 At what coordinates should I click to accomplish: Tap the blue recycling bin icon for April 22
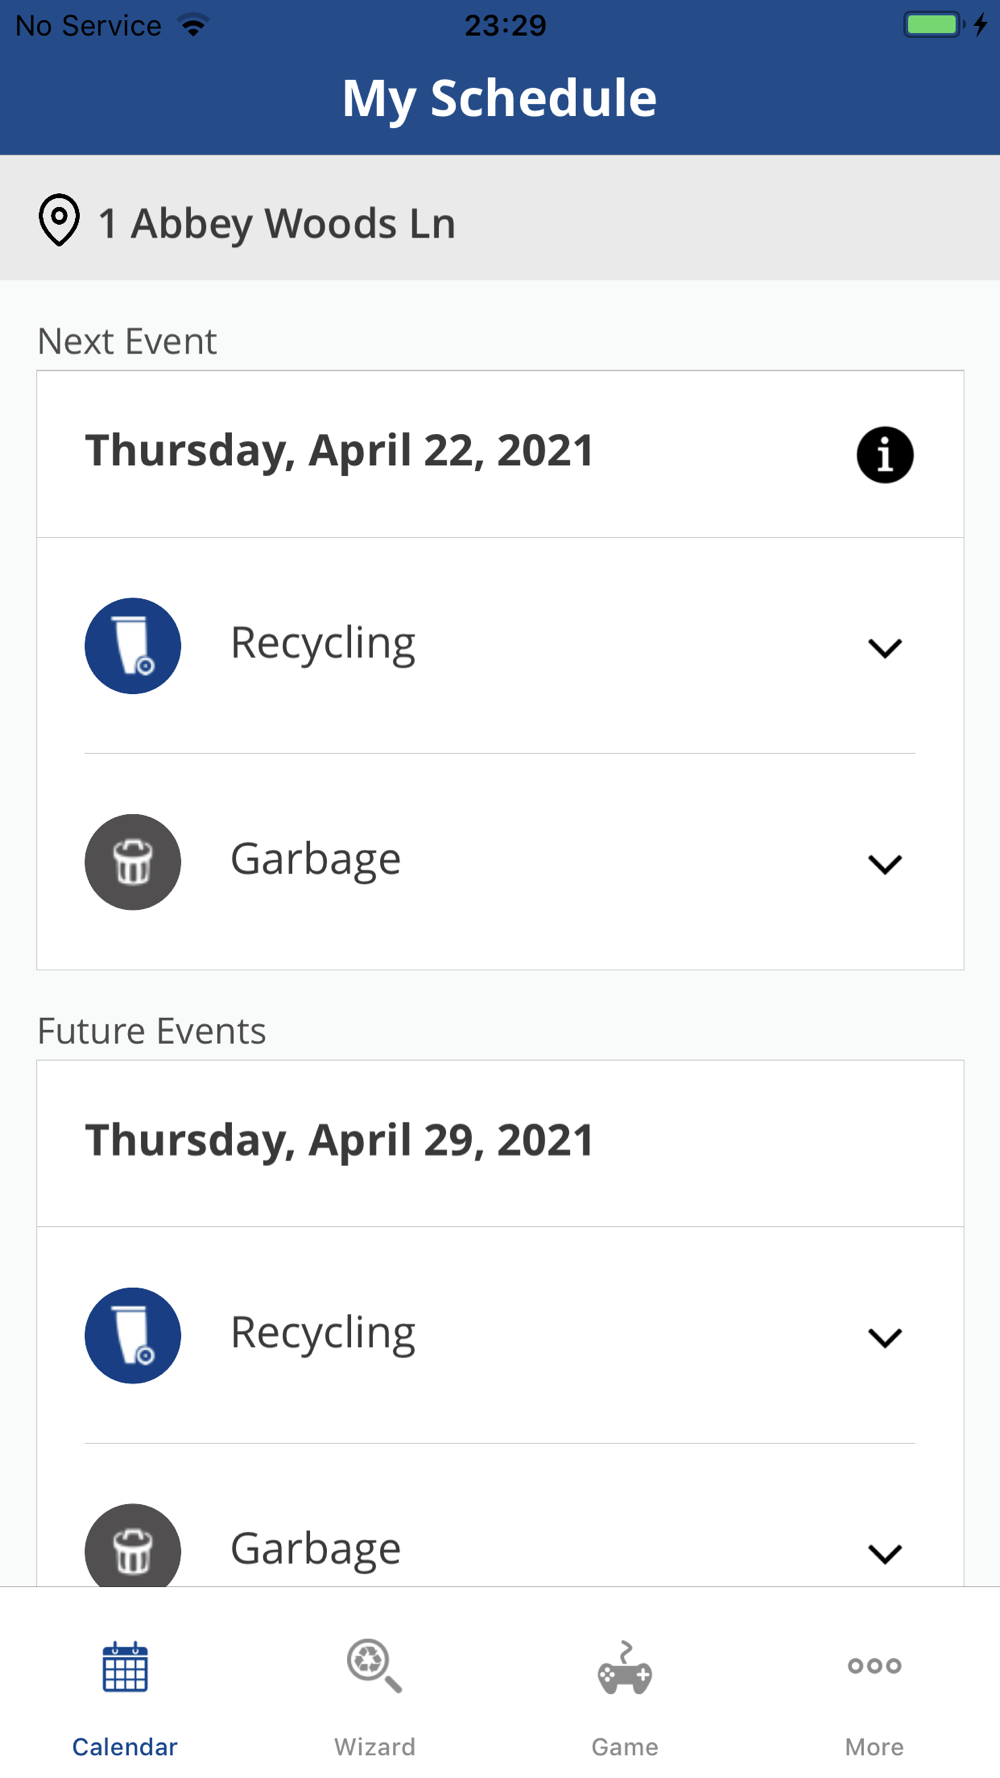tap(133, 646)
